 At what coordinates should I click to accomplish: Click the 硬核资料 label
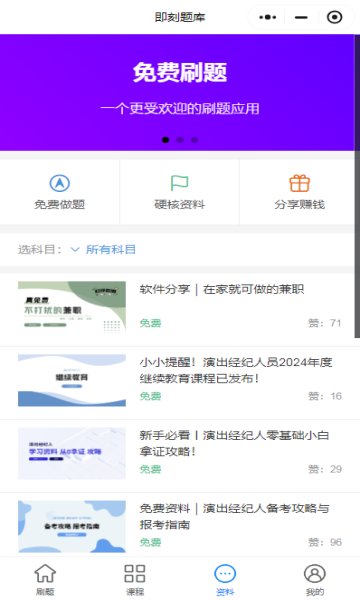[x=179, y=205]
